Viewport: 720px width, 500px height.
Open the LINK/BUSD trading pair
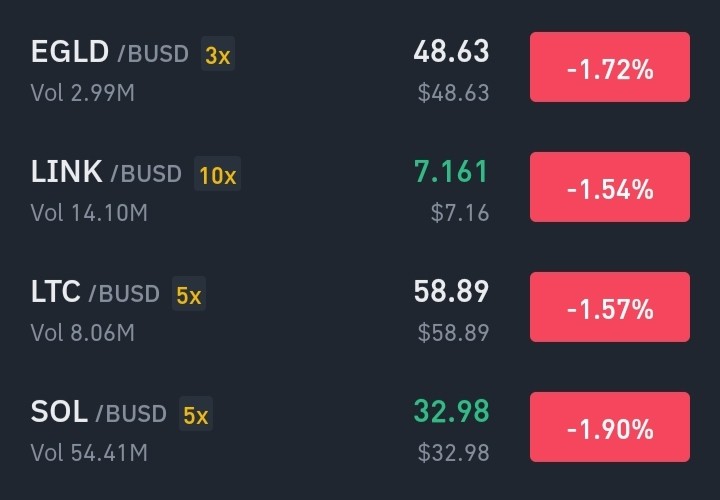360,188
